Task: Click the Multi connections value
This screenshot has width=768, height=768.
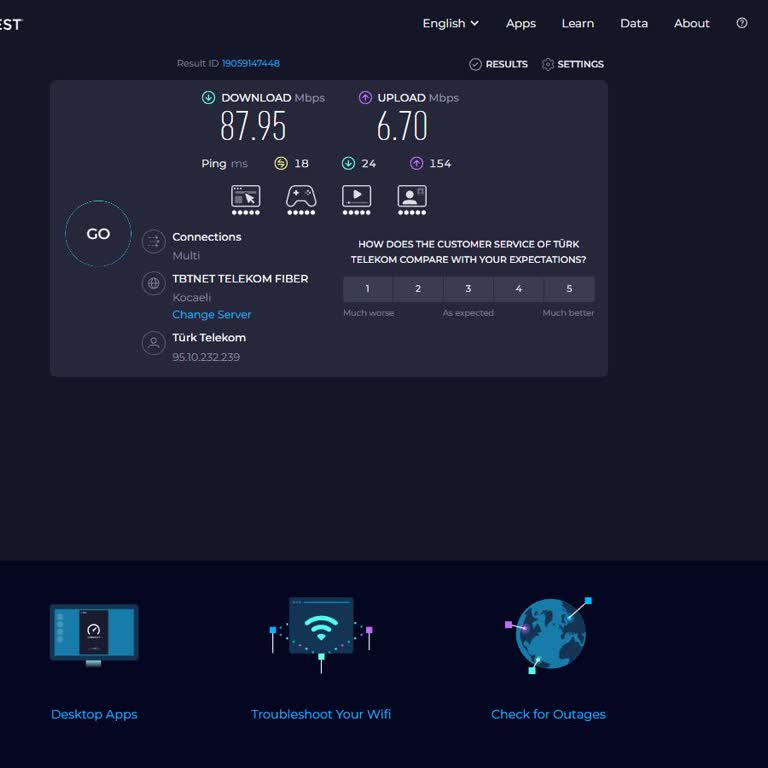Action: [186, 256]
